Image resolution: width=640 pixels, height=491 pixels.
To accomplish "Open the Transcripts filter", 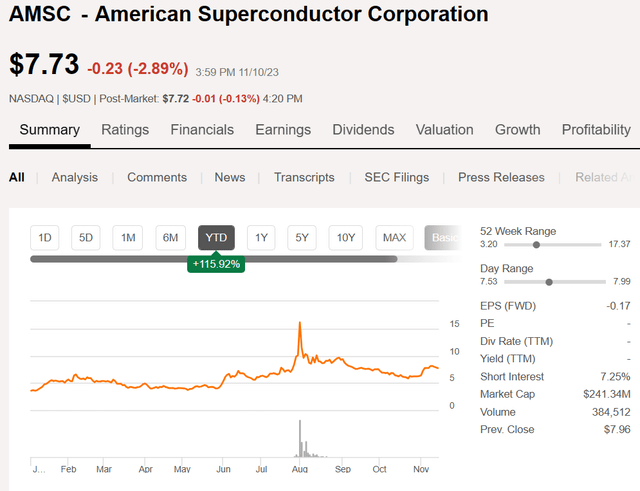I will [304, 177].
